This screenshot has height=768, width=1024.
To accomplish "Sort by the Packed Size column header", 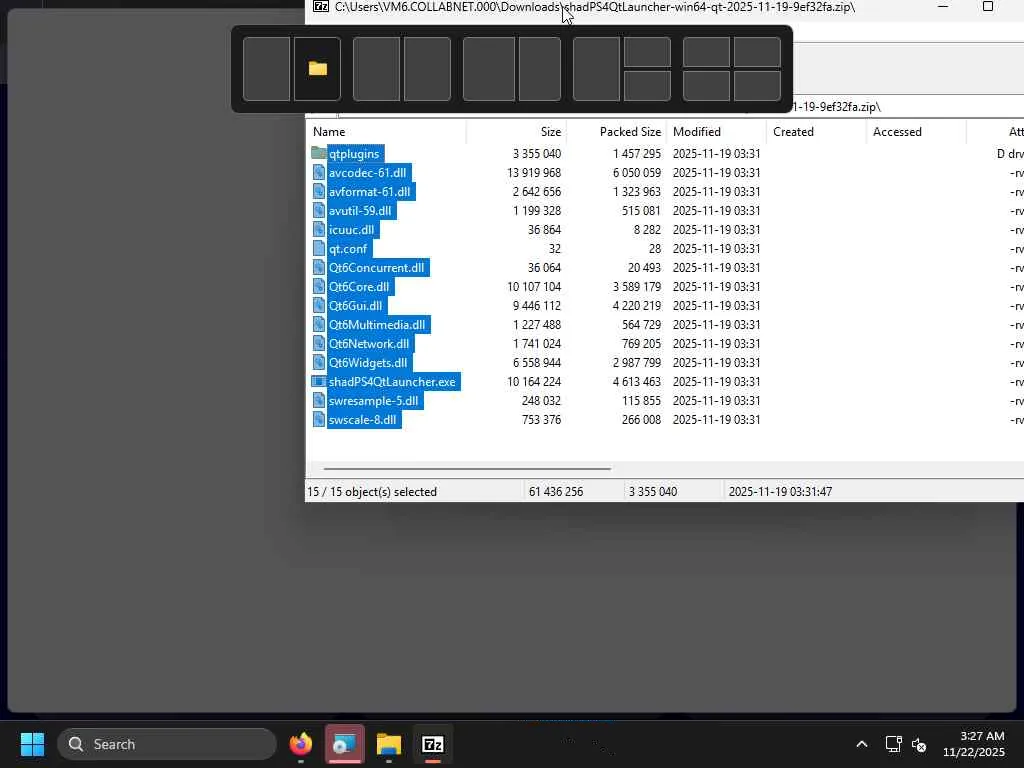I will coord(616,132).
